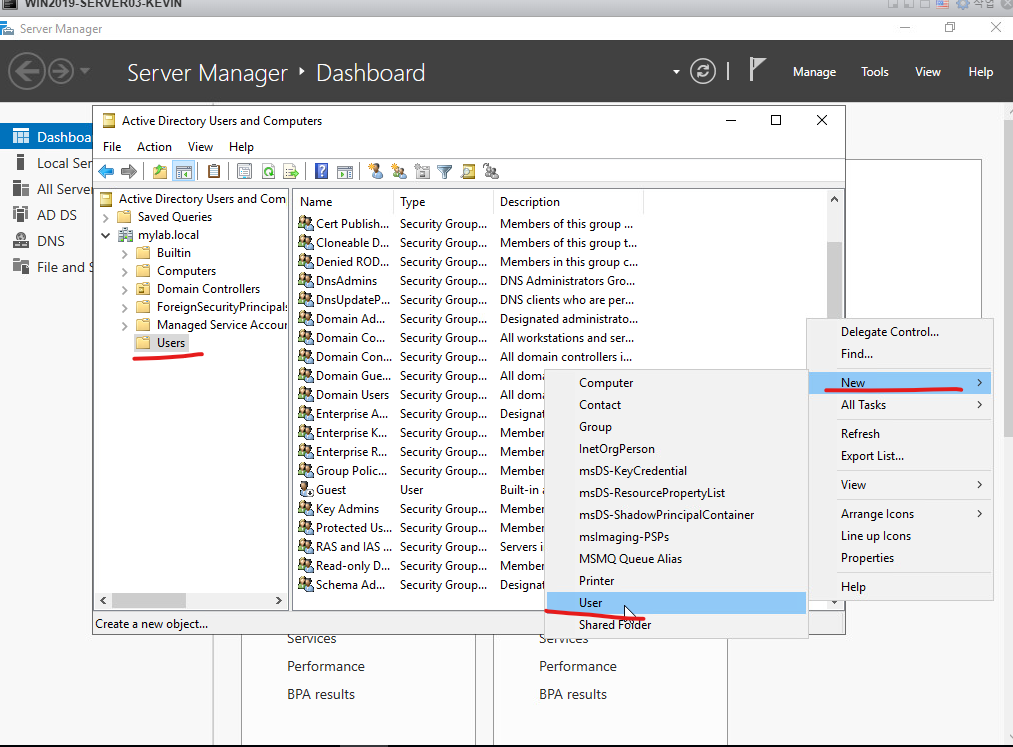Expand the ForeignSecurityPrincipals node
Screen dimensions: 1013x747
tap(125, 308)
